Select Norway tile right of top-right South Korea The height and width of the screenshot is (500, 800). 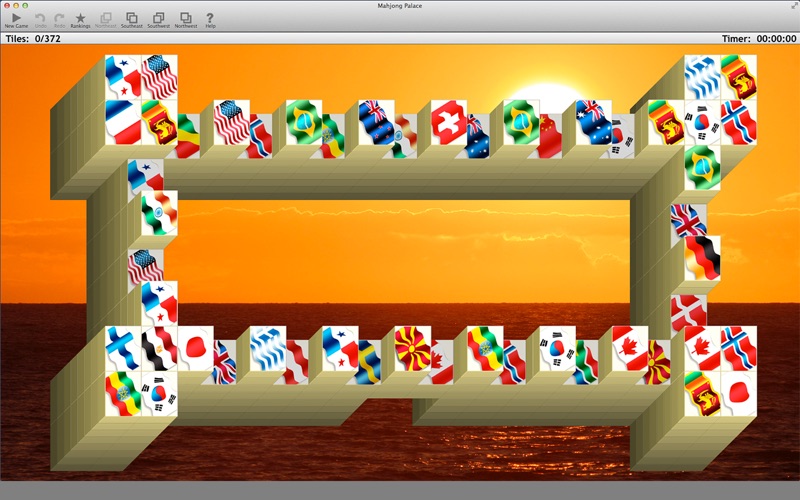[739, 122]
